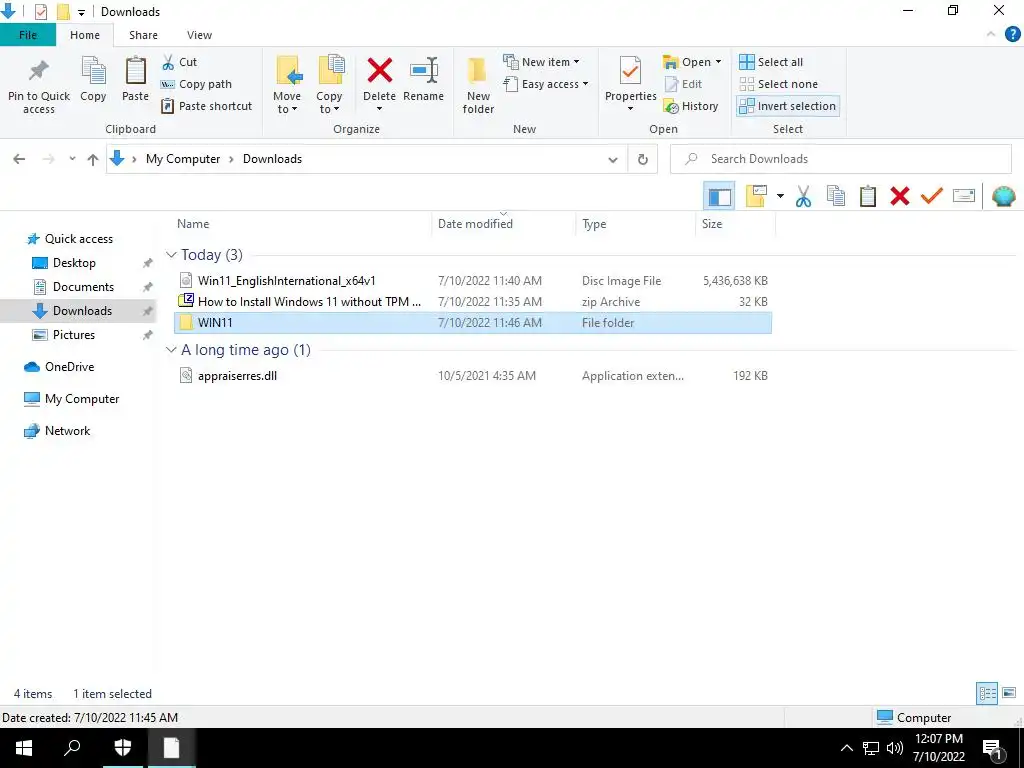Switch to the Share ribbon tab

143,35
